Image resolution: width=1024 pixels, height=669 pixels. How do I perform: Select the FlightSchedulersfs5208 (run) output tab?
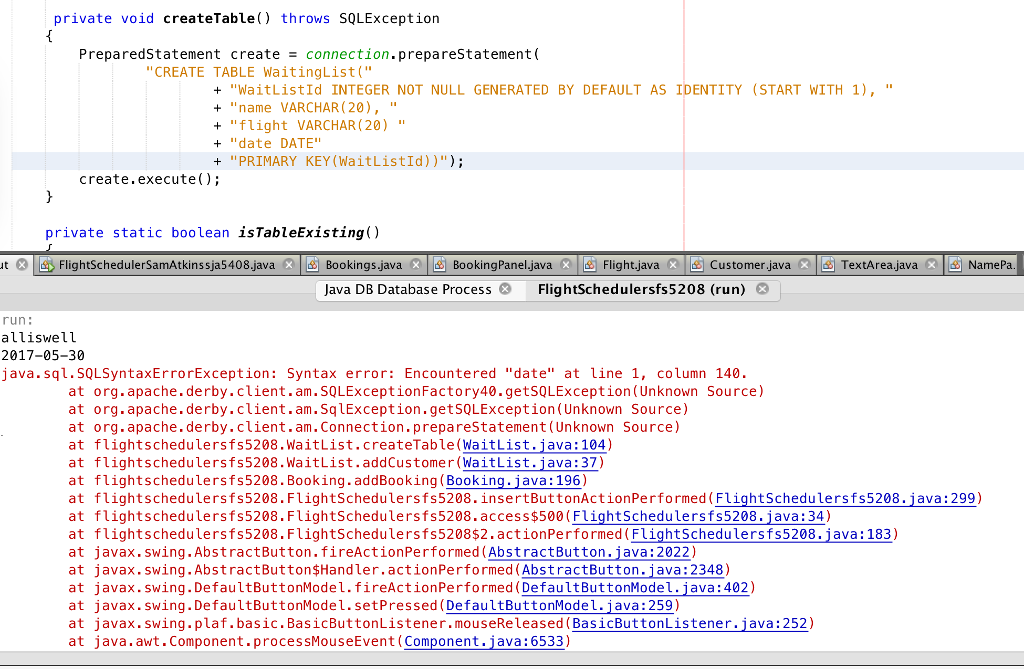tap(642, 289)
